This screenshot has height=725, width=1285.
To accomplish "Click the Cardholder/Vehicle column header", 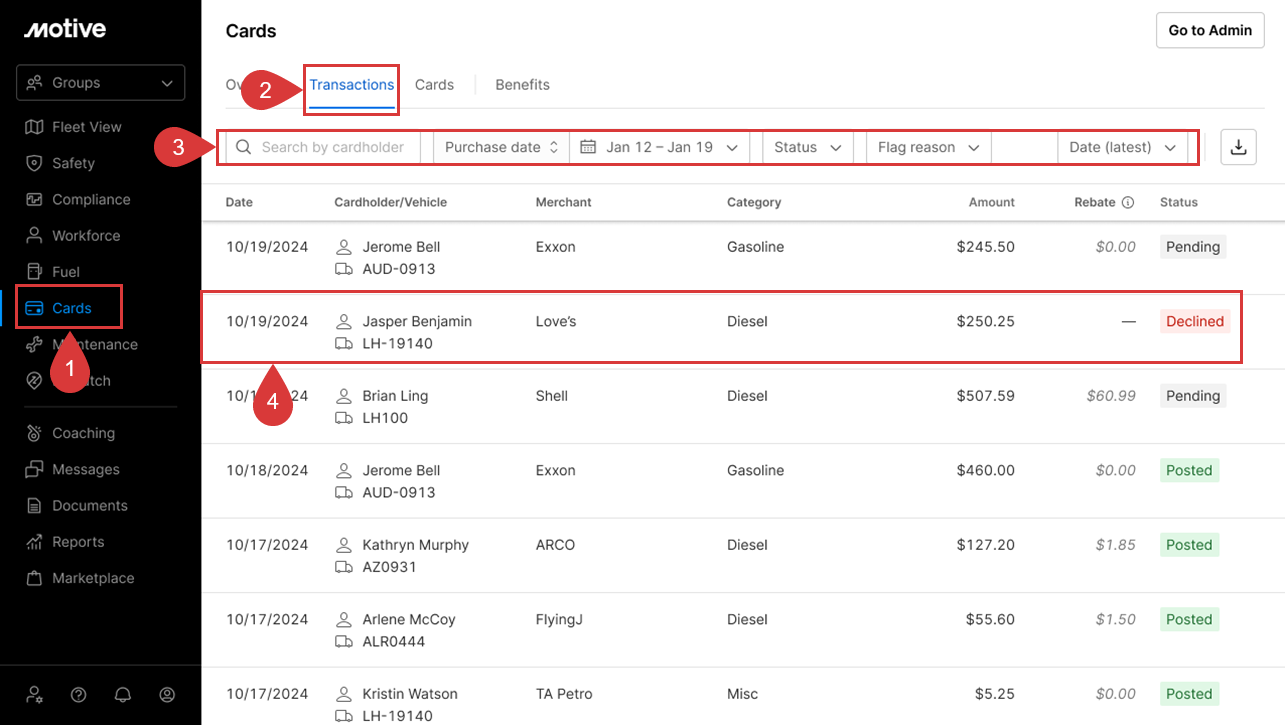I will coord(390,202).
